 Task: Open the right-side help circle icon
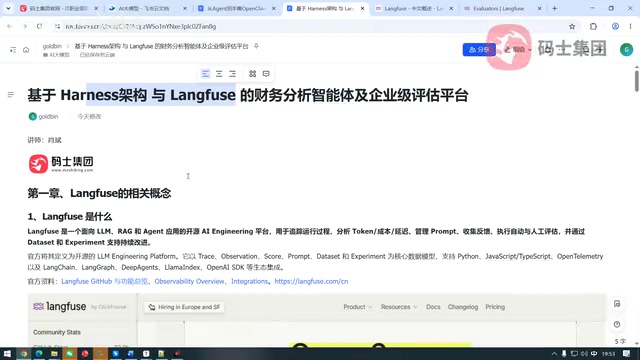(x=617, y=324)
